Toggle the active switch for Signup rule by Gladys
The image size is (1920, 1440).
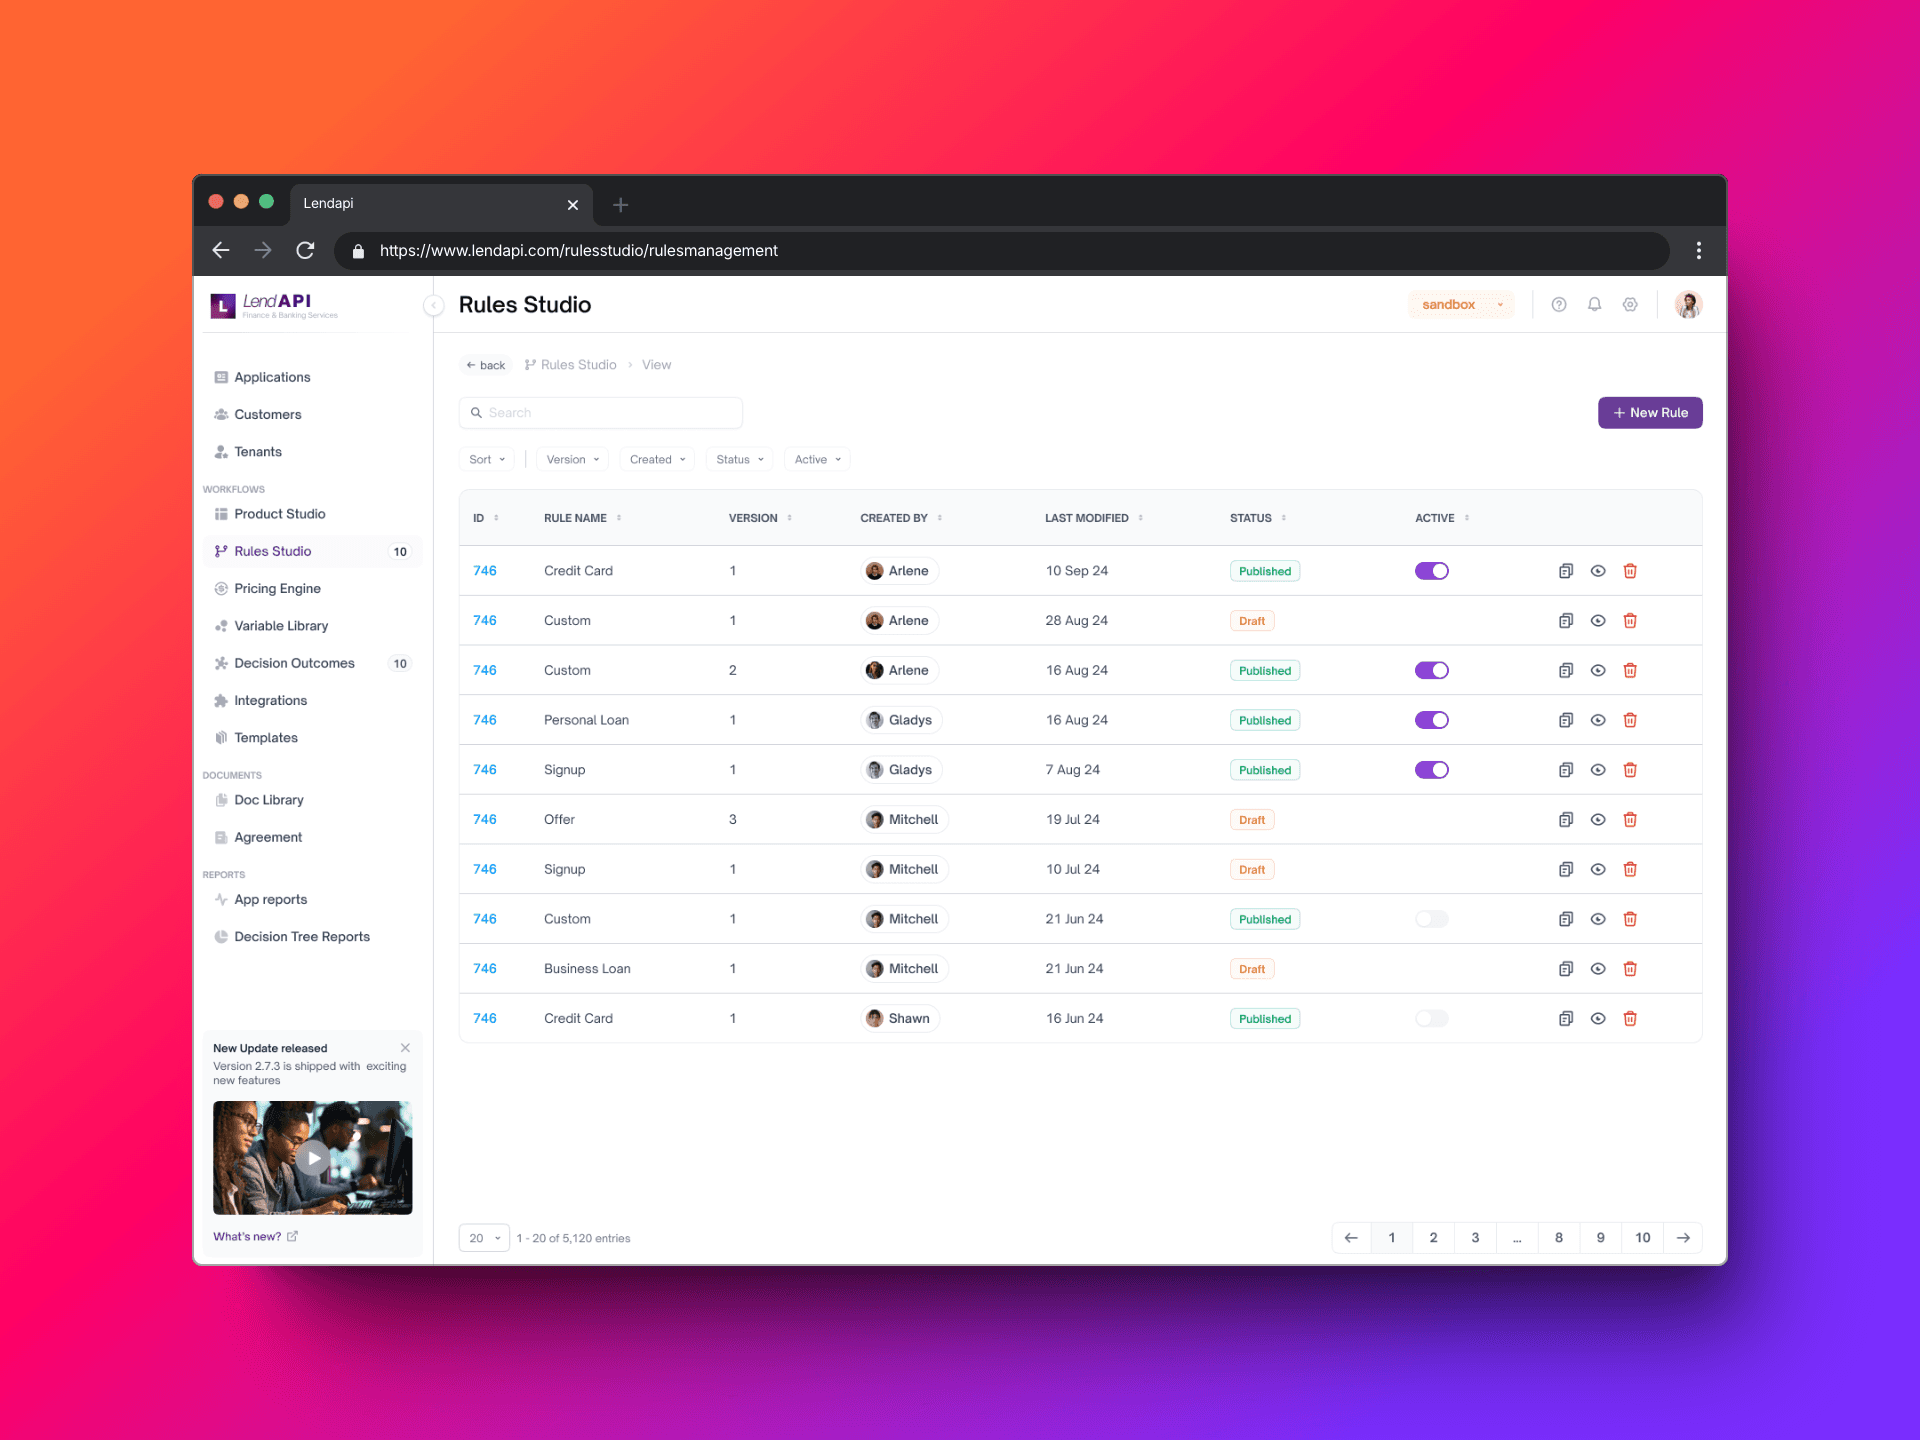coord(1432,770)
